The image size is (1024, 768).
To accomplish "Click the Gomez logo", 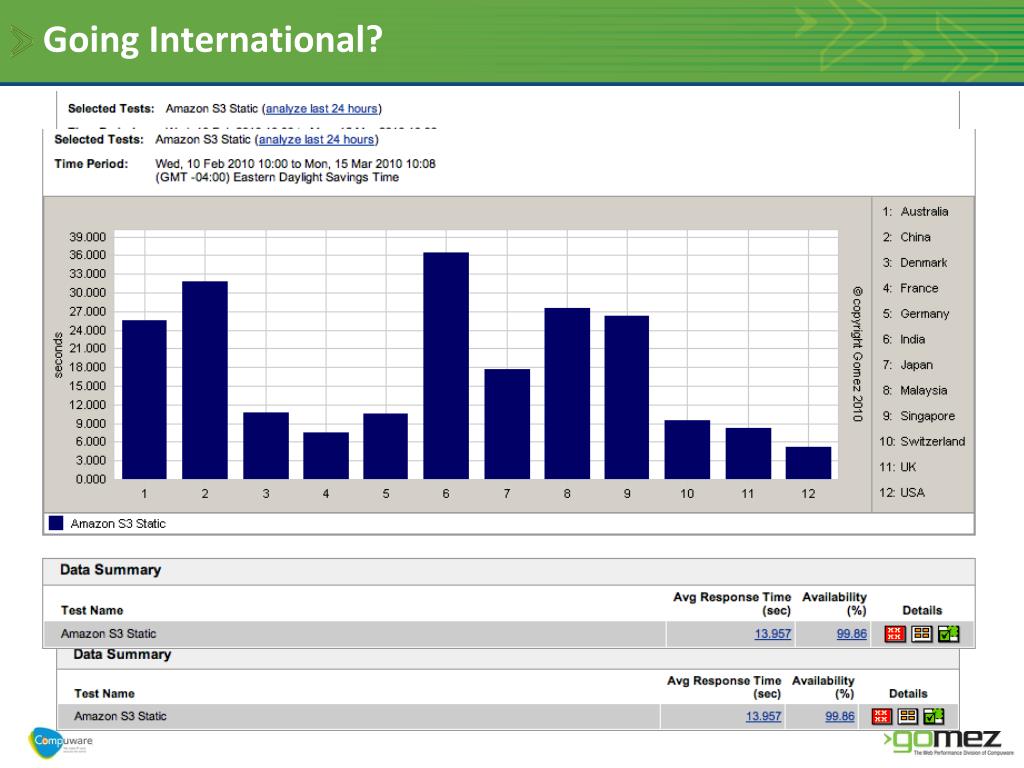I will pos(948,743).
